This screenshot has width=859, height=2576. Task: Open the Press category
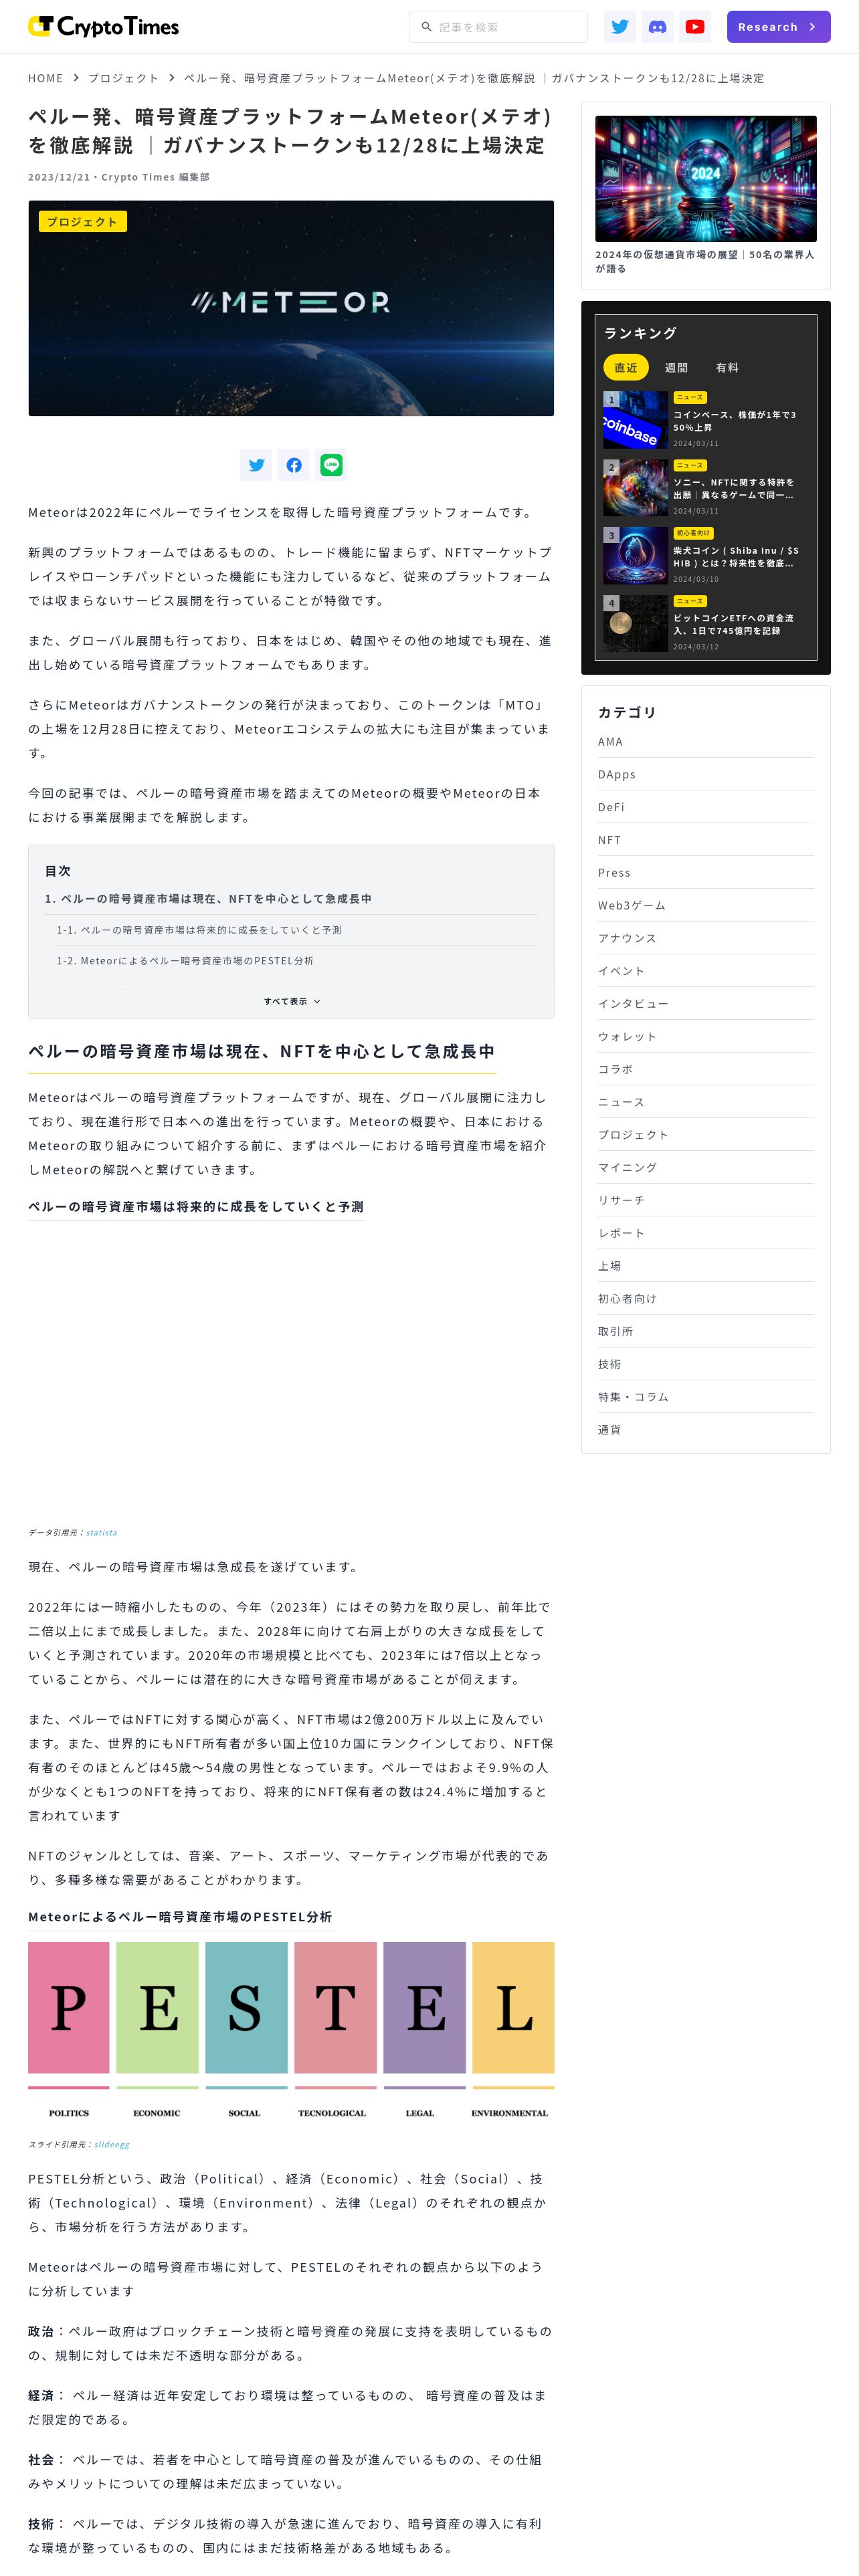pos(706,873)
